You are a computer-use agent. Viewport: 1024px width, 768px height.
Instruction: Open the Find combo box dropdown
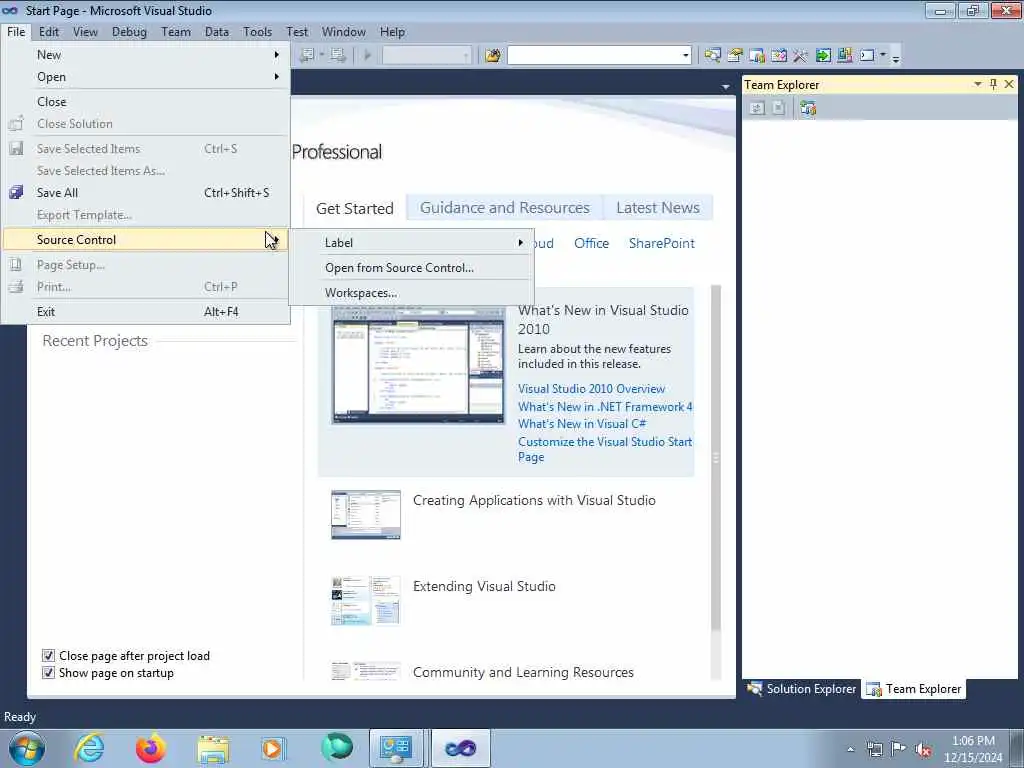686,56
